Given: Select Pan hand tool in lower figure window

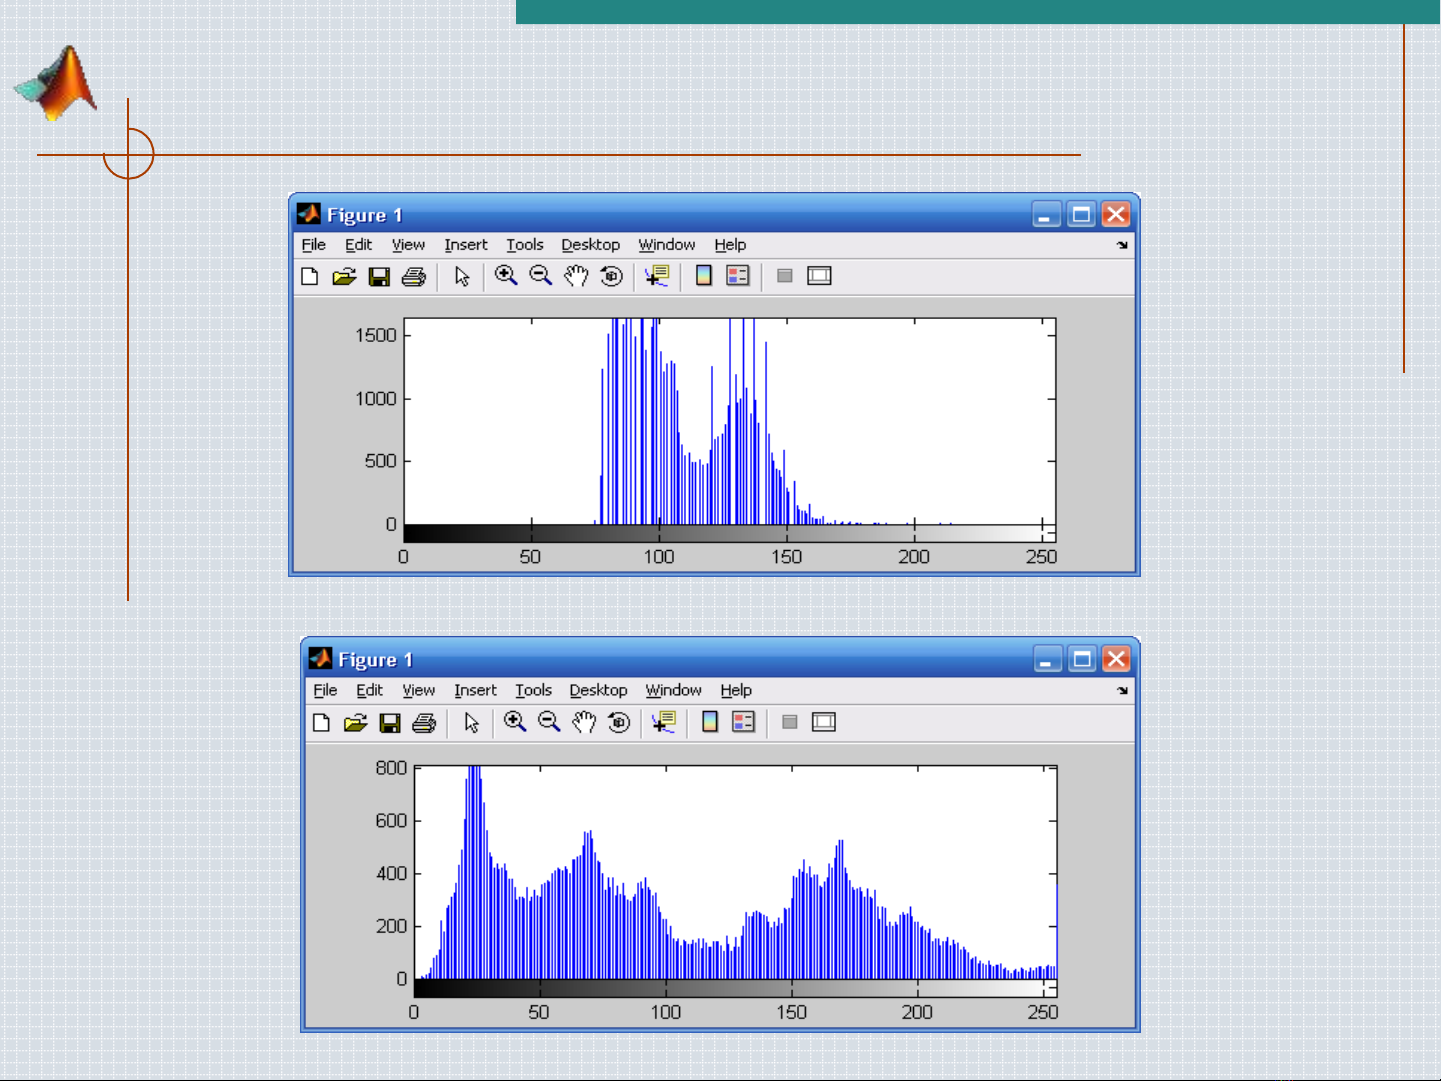Looking at the screenshot, I should pyautogui.click(x=584, y=722).
